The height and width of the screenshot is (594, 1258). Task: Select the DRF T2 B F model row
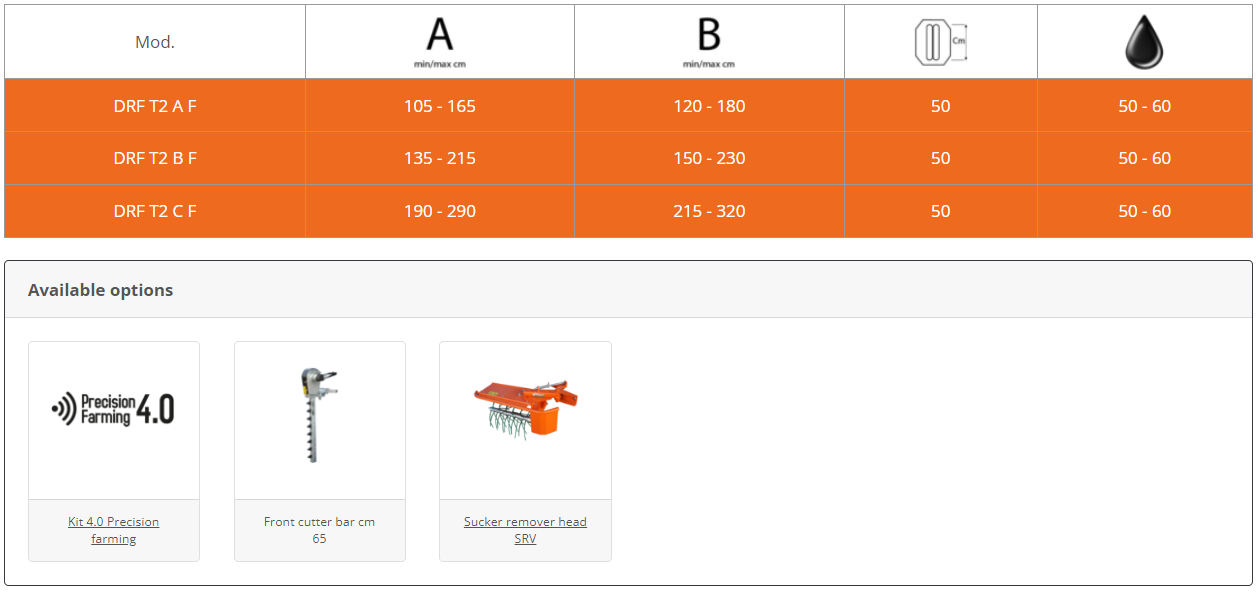(x=628, y=158)
